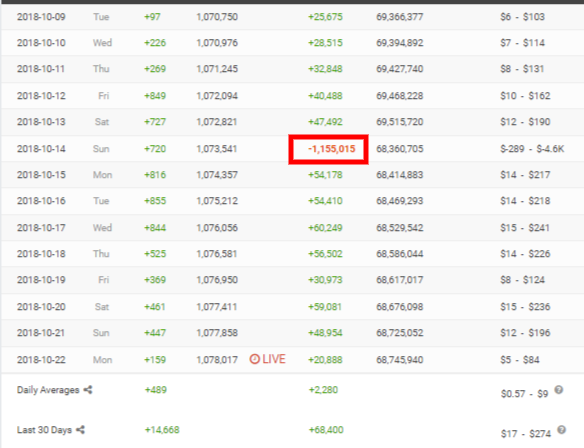
Task: Click subscriber gain +855
Action: (x=155, y=201)
